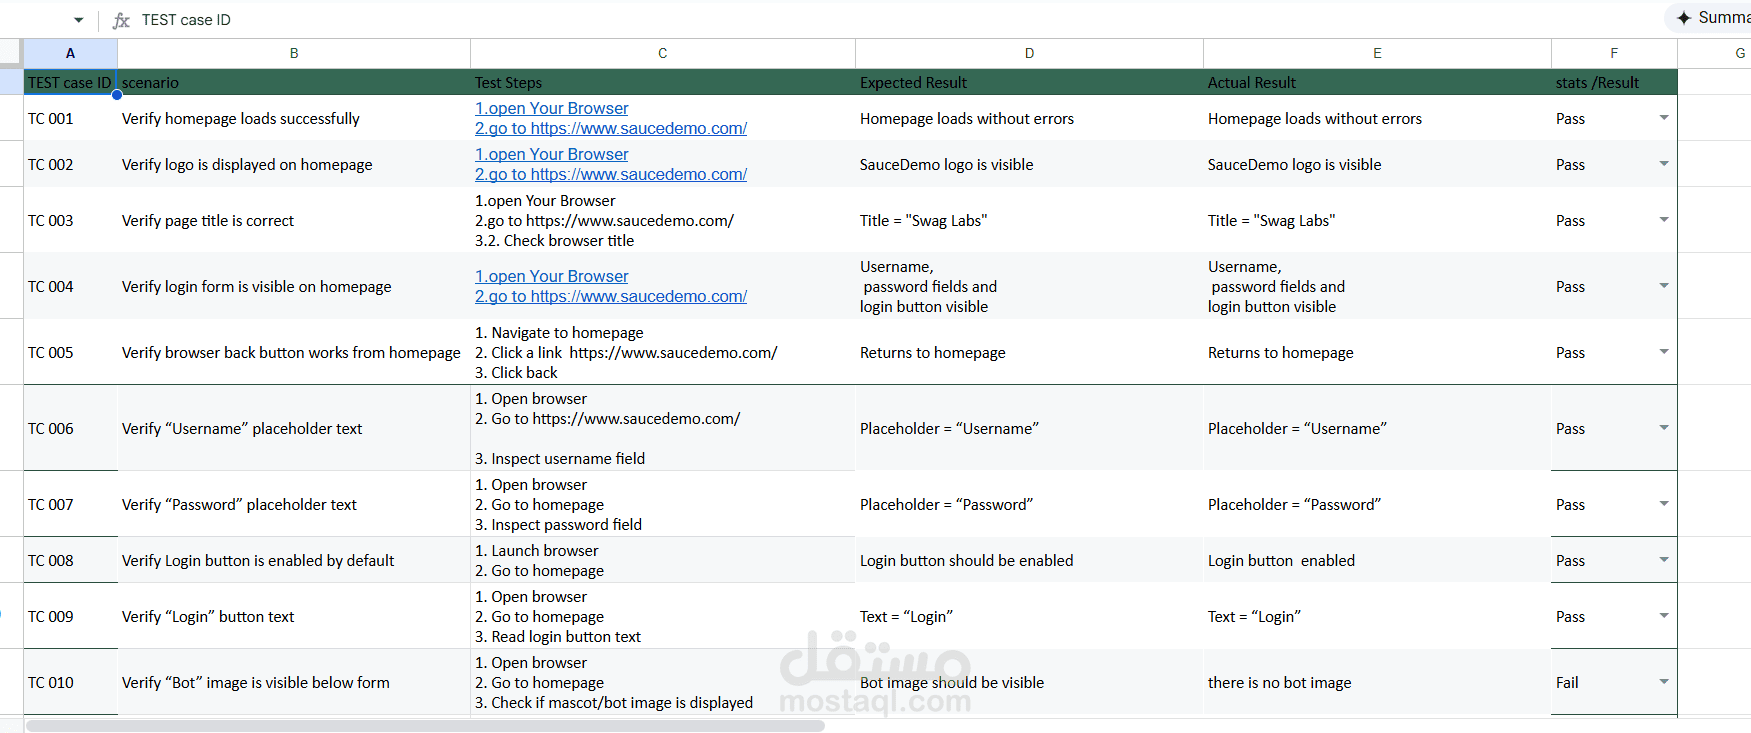Open the Pass dropdown for TC 006
Viewport: 1751px width, 733px height.
tap(1664, 428)
